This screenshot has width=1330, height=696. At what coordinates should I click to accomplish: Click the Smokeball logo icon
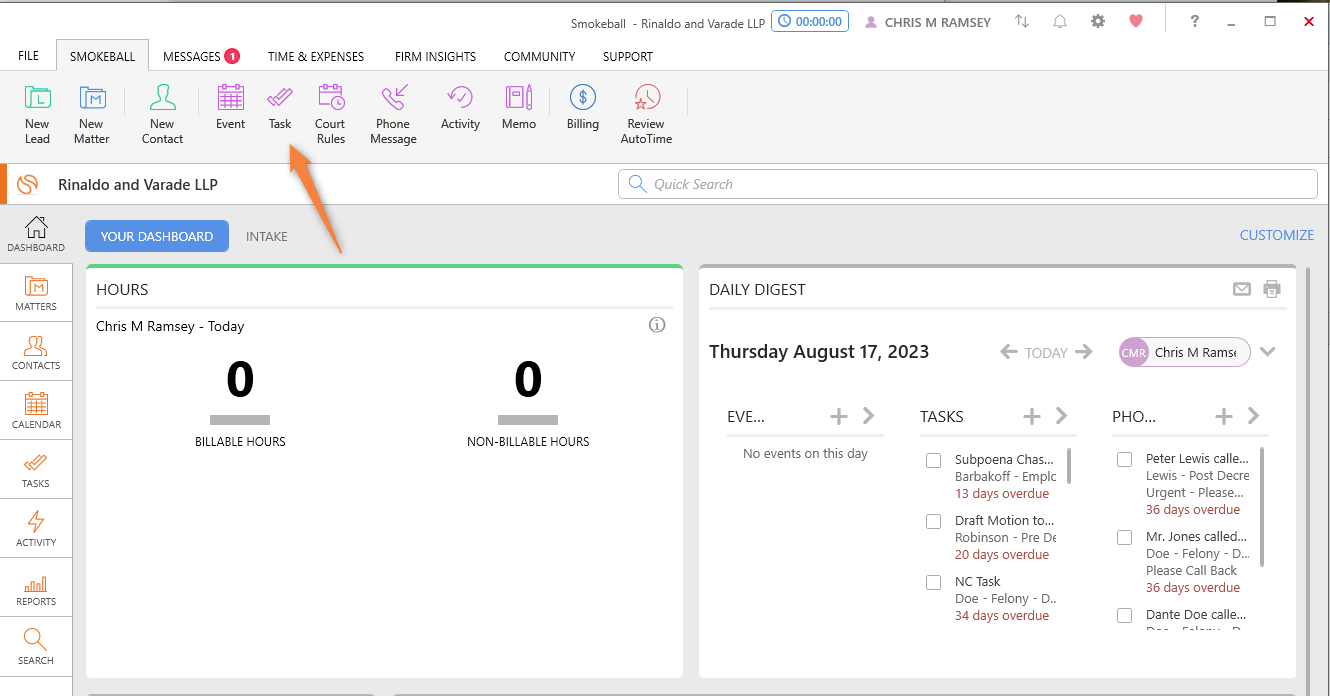tap(28, 184)
